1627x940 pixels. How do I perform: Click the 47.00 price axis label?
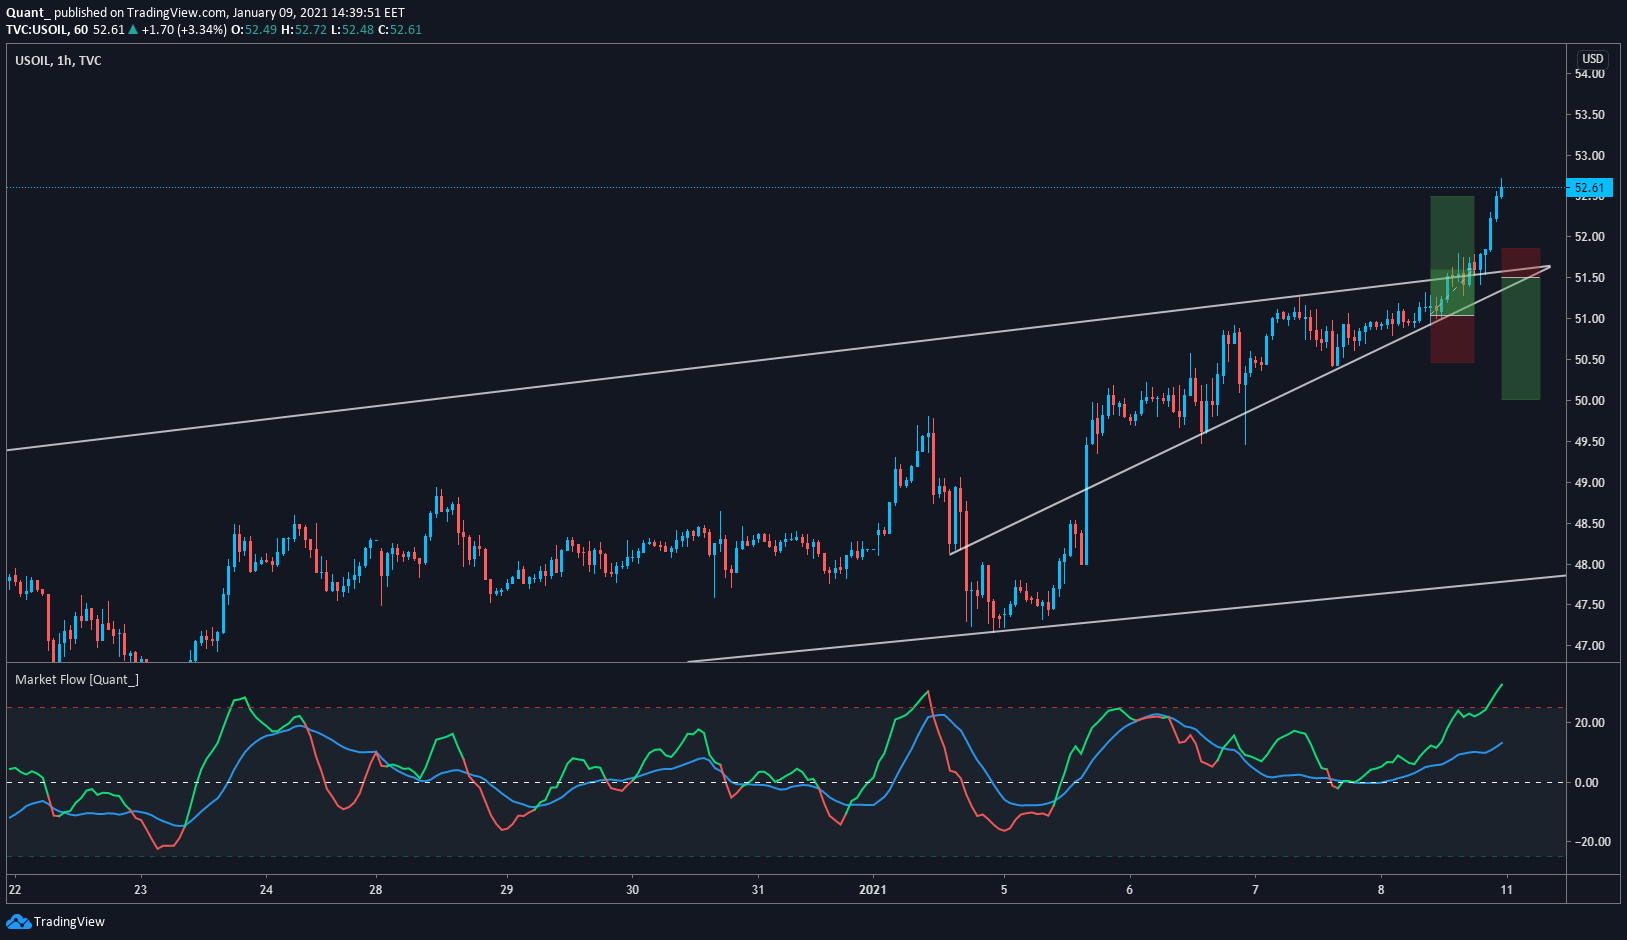[x=1590, y=646]
